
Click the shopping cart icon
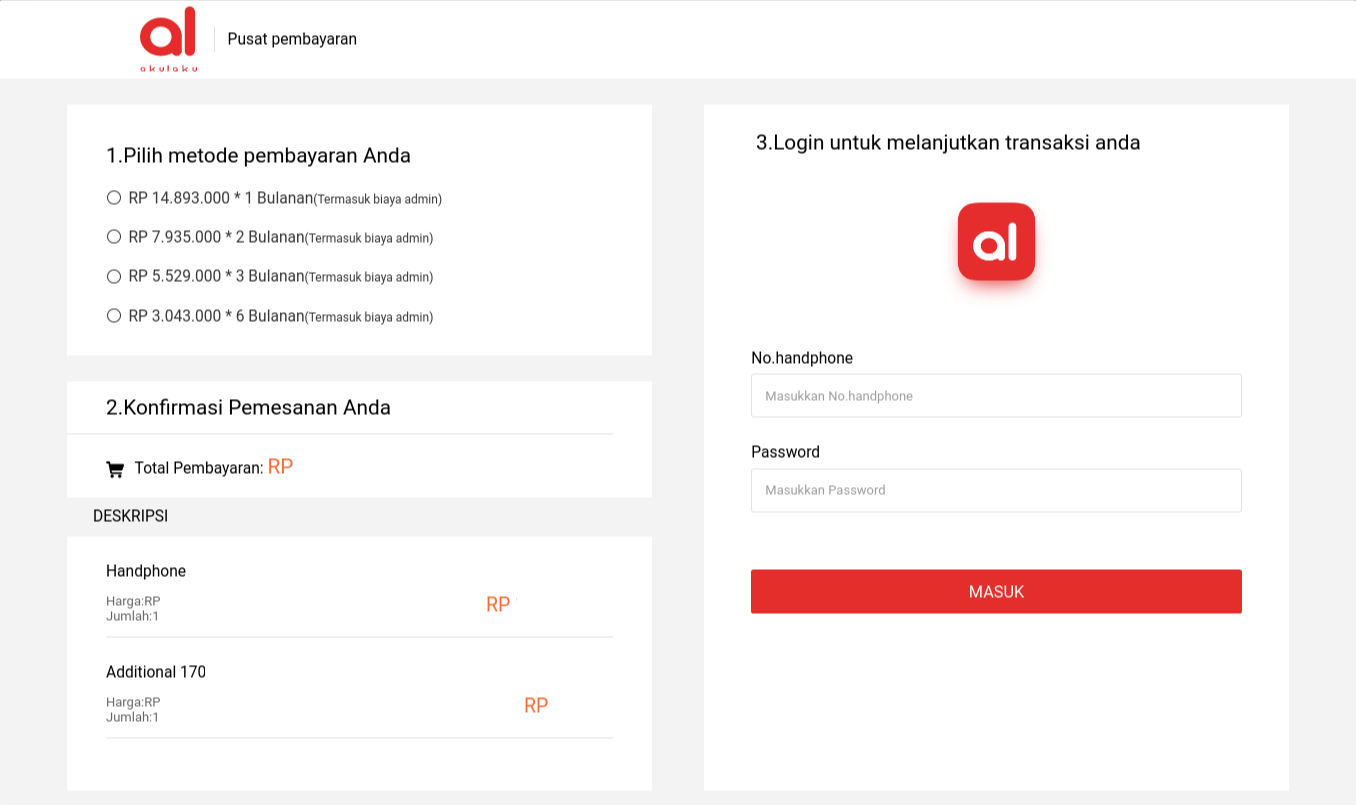tap(115, 469)
